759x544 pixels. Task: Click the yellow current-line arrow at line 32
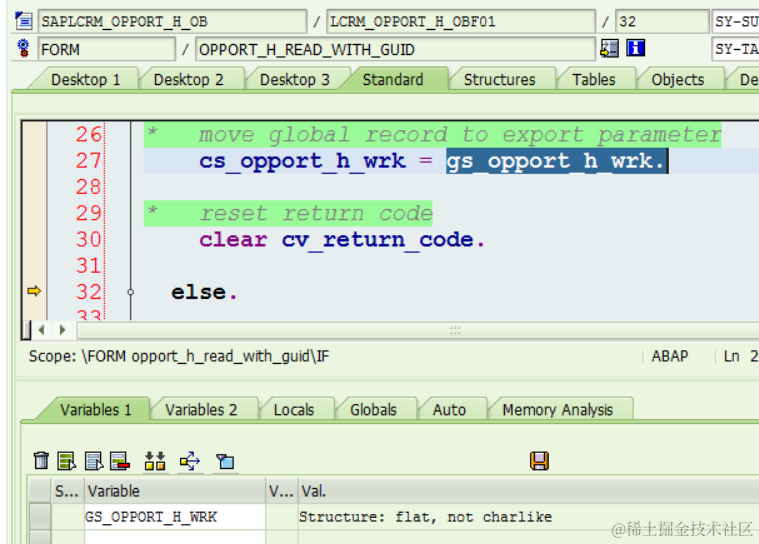tap(34, 291)
